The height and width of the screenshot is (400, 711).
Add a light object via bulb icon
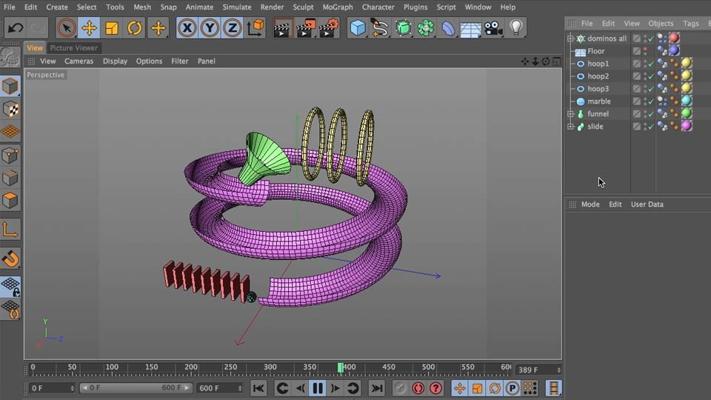point(516,28)
